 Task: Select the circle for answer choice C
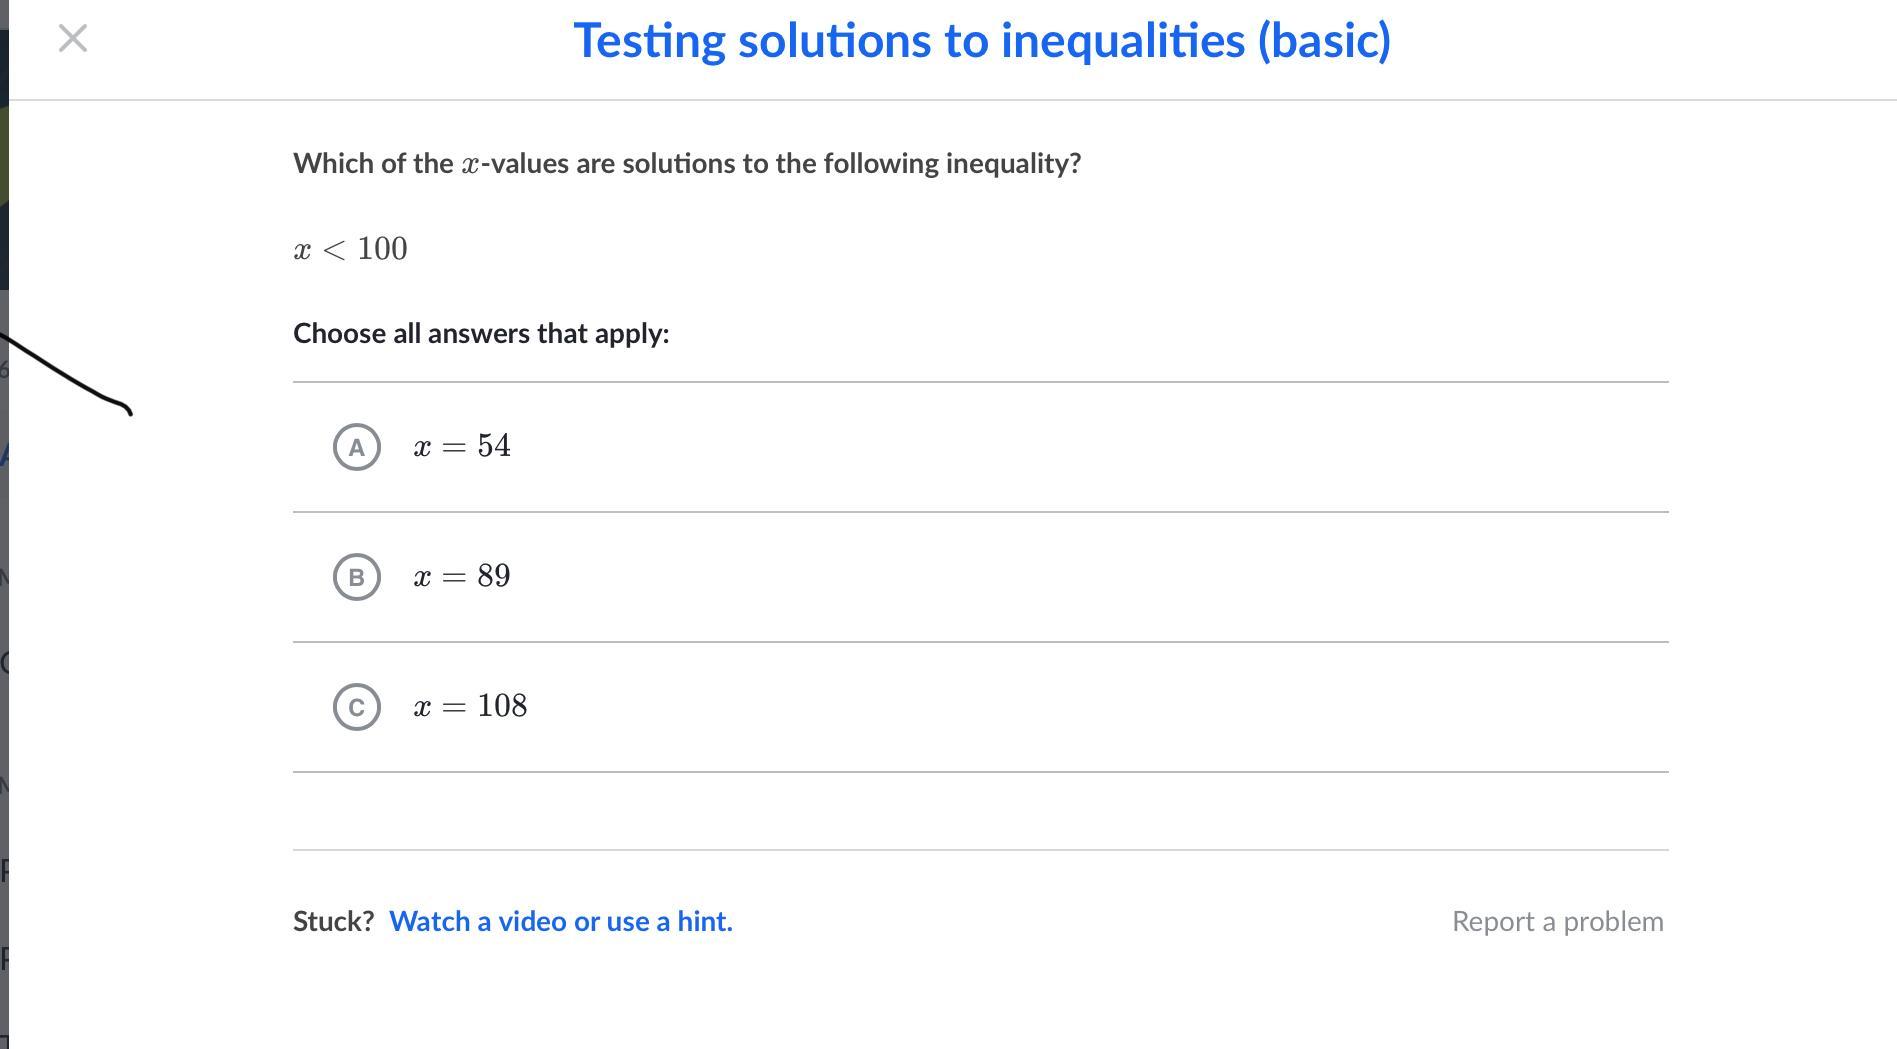pos(356,707)
